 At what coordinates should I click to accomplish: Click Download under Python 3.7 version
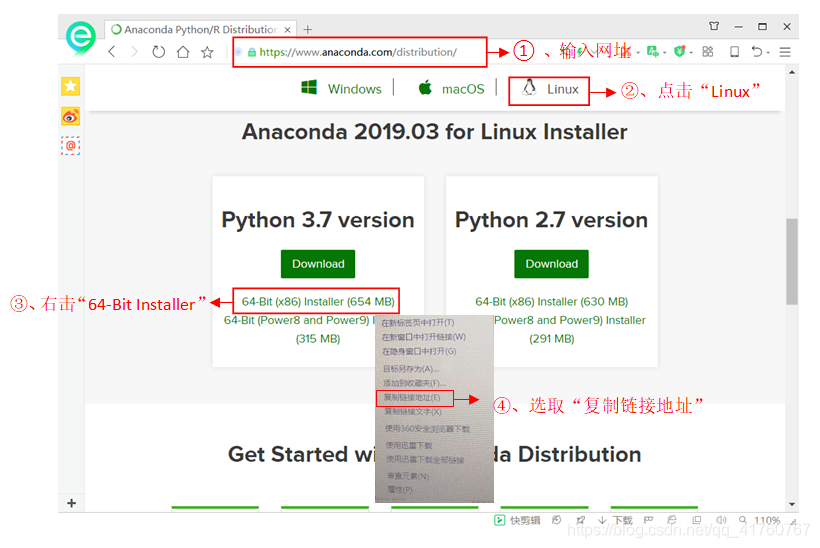click(318, 264)
